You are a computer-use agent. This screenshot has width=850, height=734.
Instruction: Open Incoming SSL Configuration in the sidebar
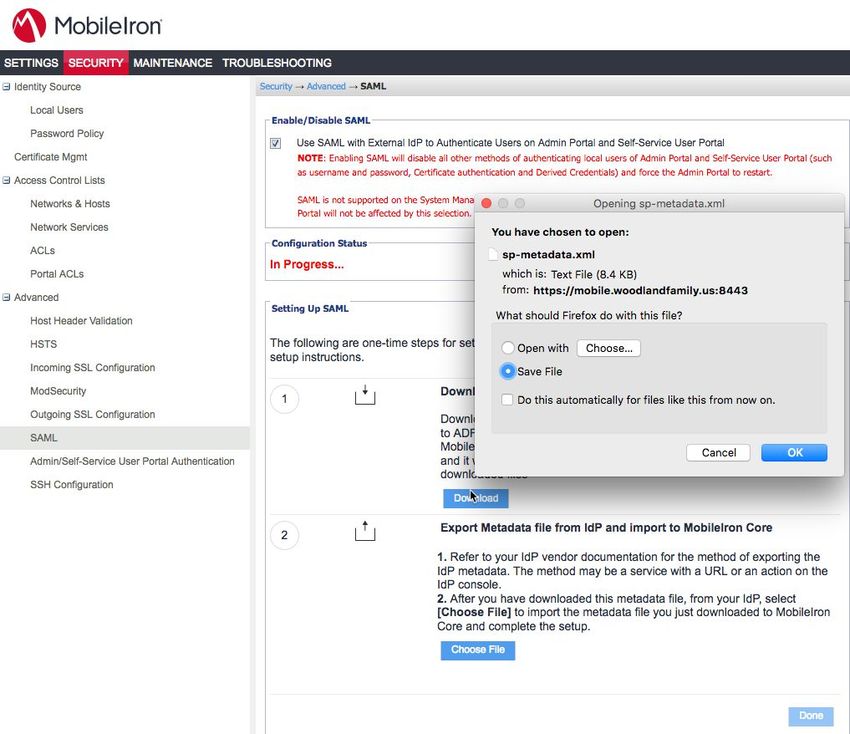(93, 368)
